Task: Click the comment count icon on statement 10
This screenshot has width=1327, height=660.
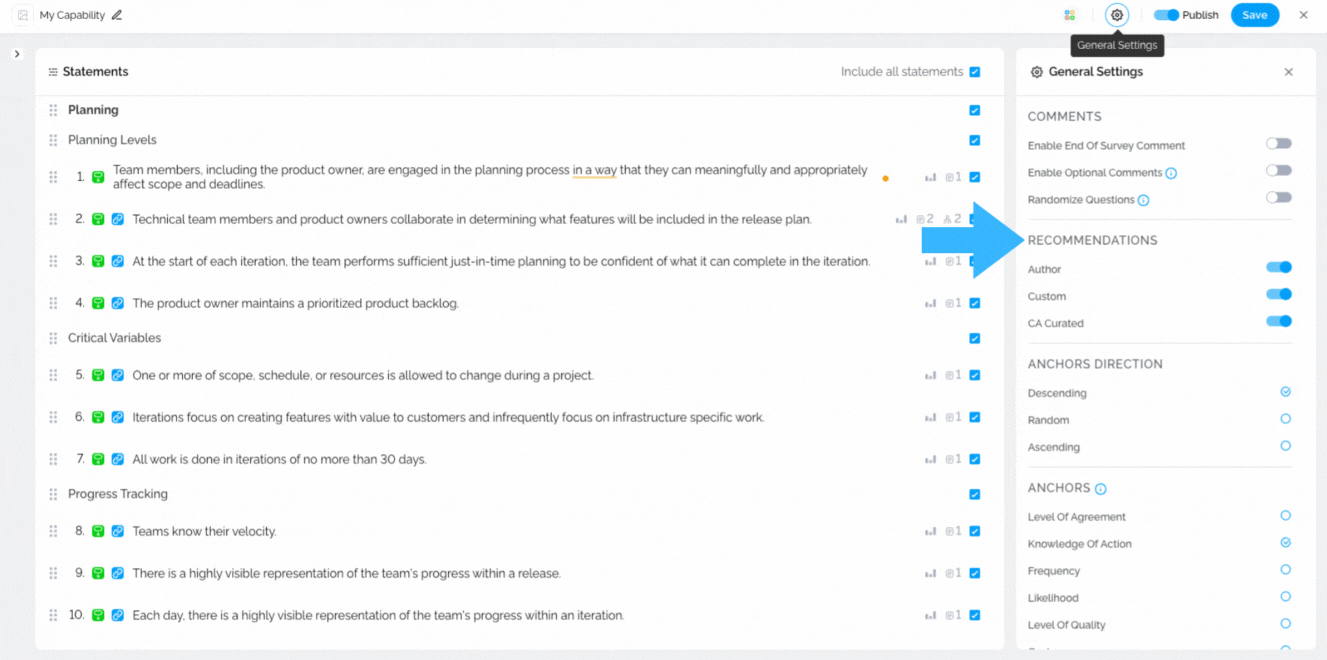Action: pyautogui.click(x=953, y=615)
